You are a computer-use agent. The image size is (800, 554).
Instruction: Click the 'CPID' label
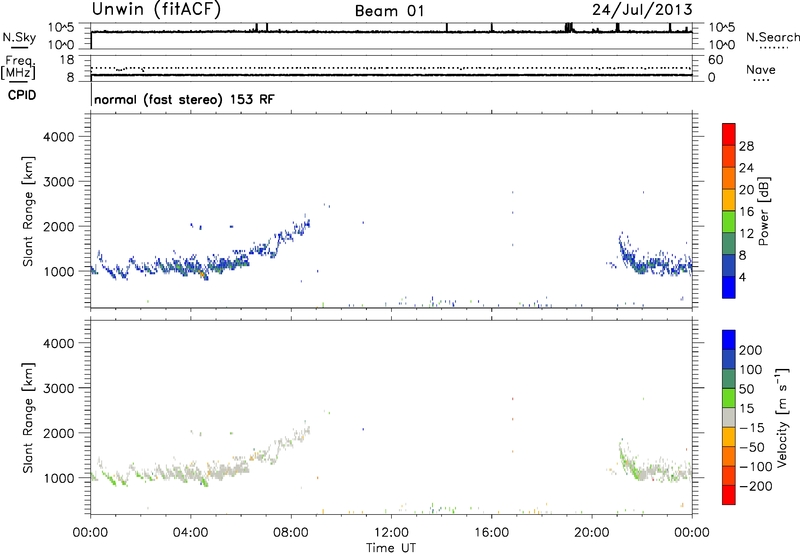22,95
